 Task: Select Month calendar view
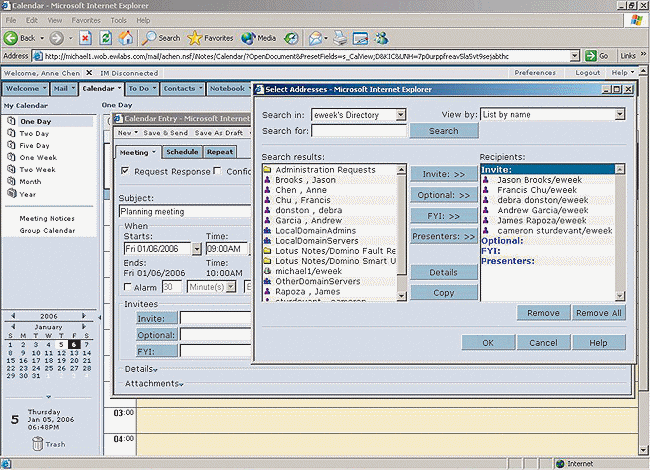(x=30, y=182)
